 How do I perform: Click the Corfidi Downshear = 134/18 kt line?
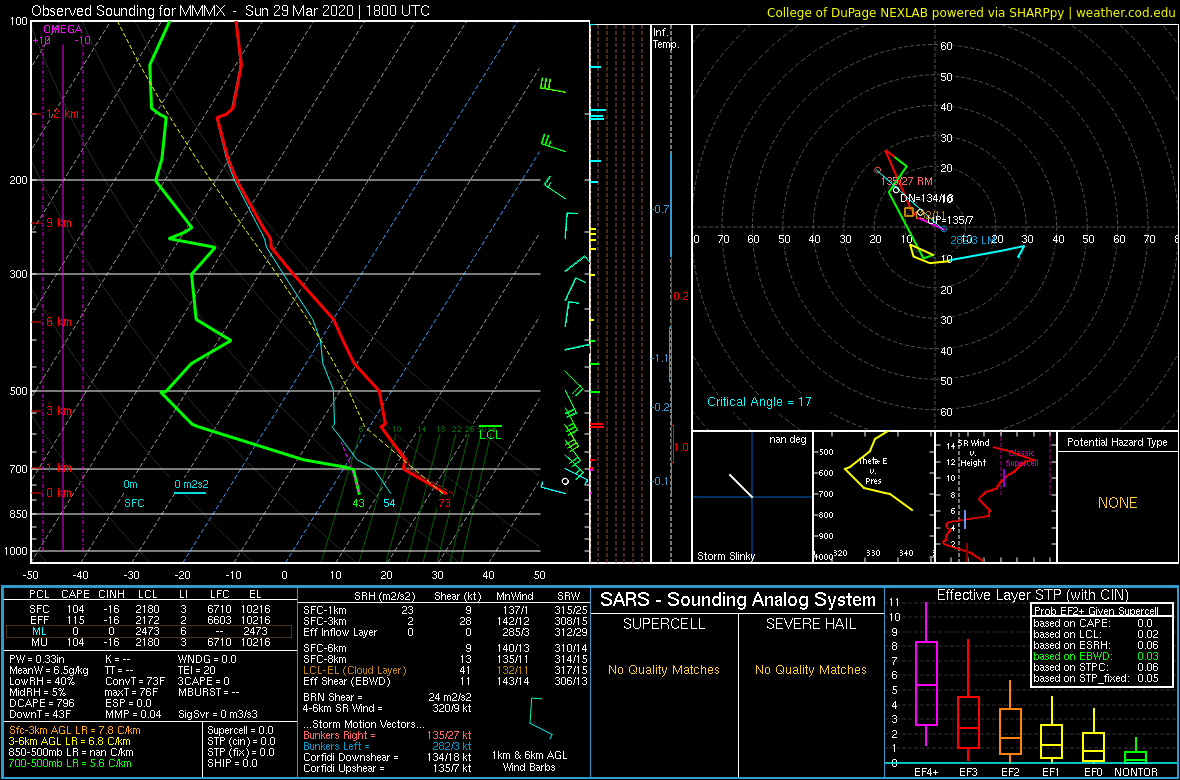388,757
